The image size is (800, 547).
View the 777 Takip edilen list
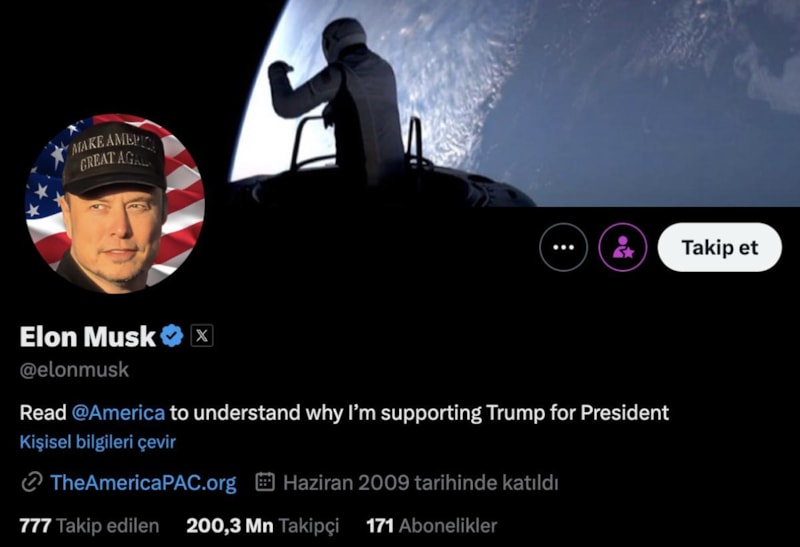point(89,526)
